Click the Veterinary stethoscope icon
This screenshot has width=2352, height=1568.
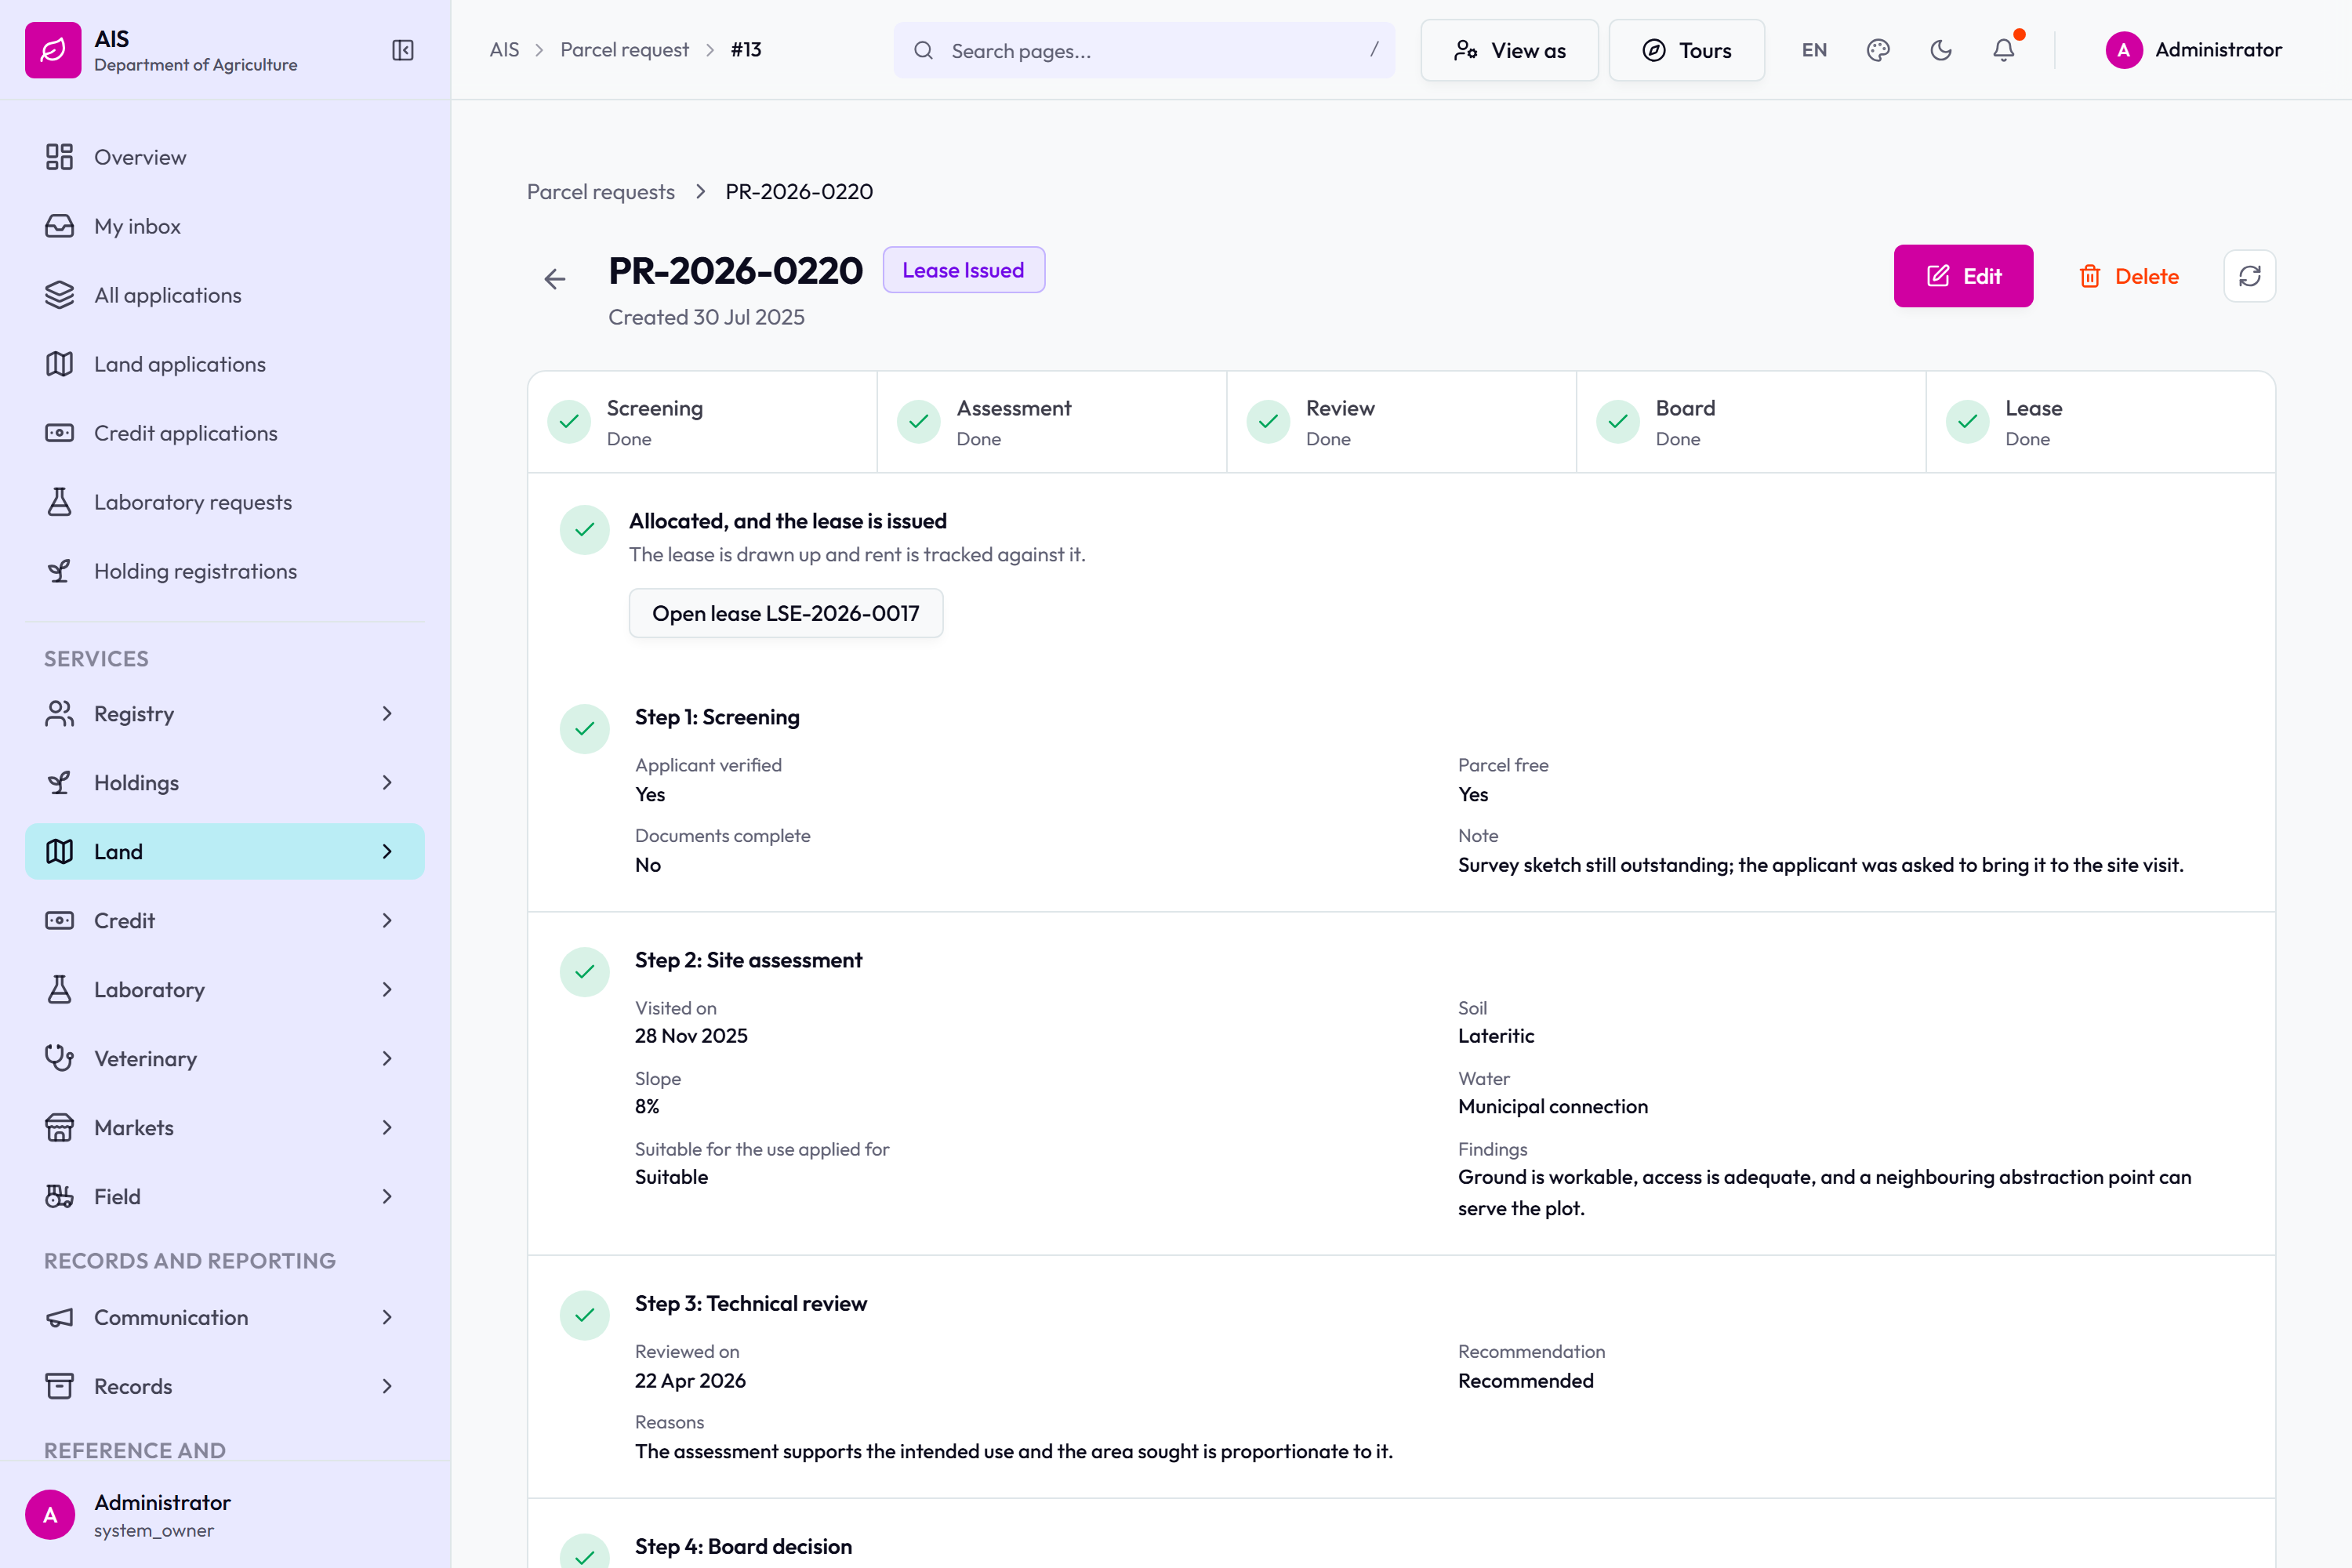(x=59, y=1058)
